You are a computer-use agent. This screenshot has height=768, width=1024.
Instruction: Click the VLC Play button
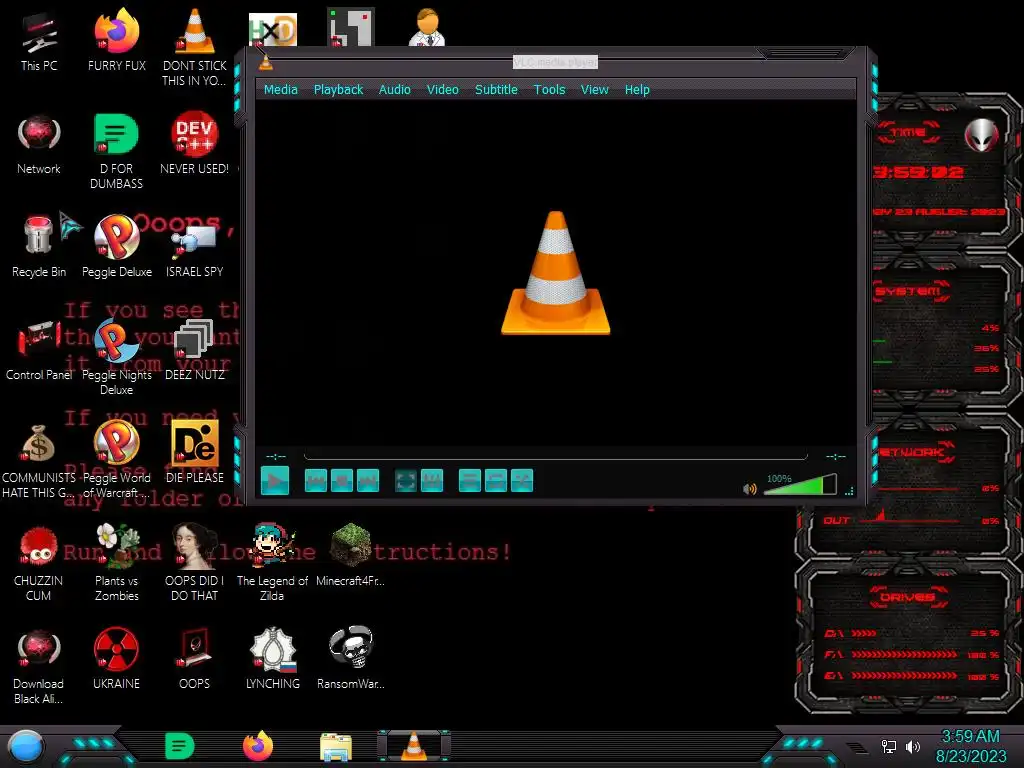coord(275,481)
